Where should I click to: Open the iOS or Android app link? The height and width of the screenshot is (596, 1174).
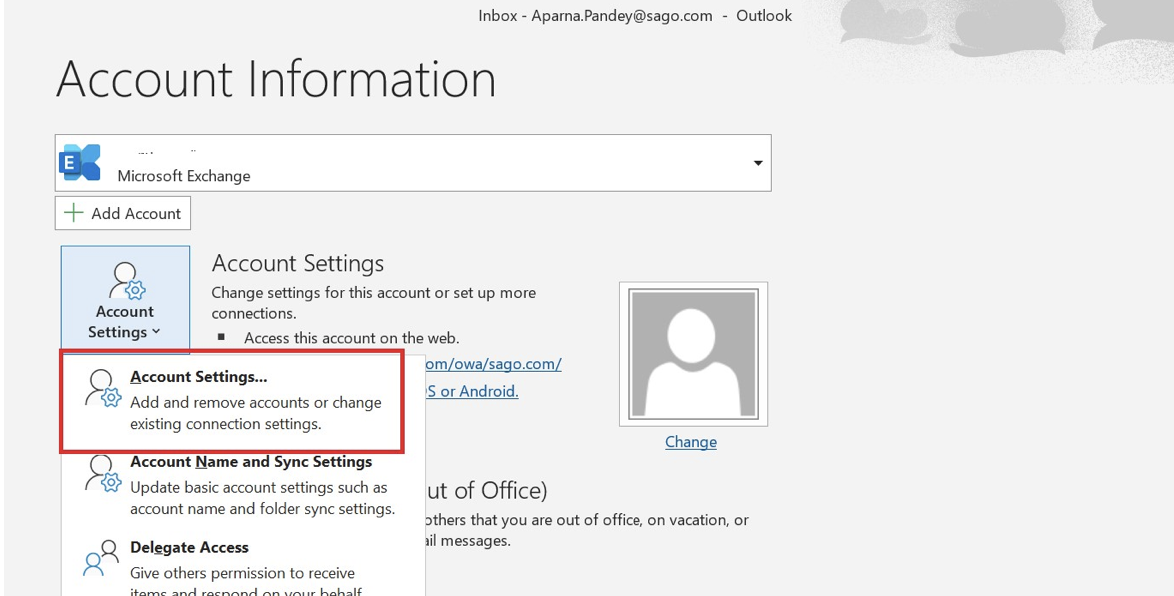(472, 391)
